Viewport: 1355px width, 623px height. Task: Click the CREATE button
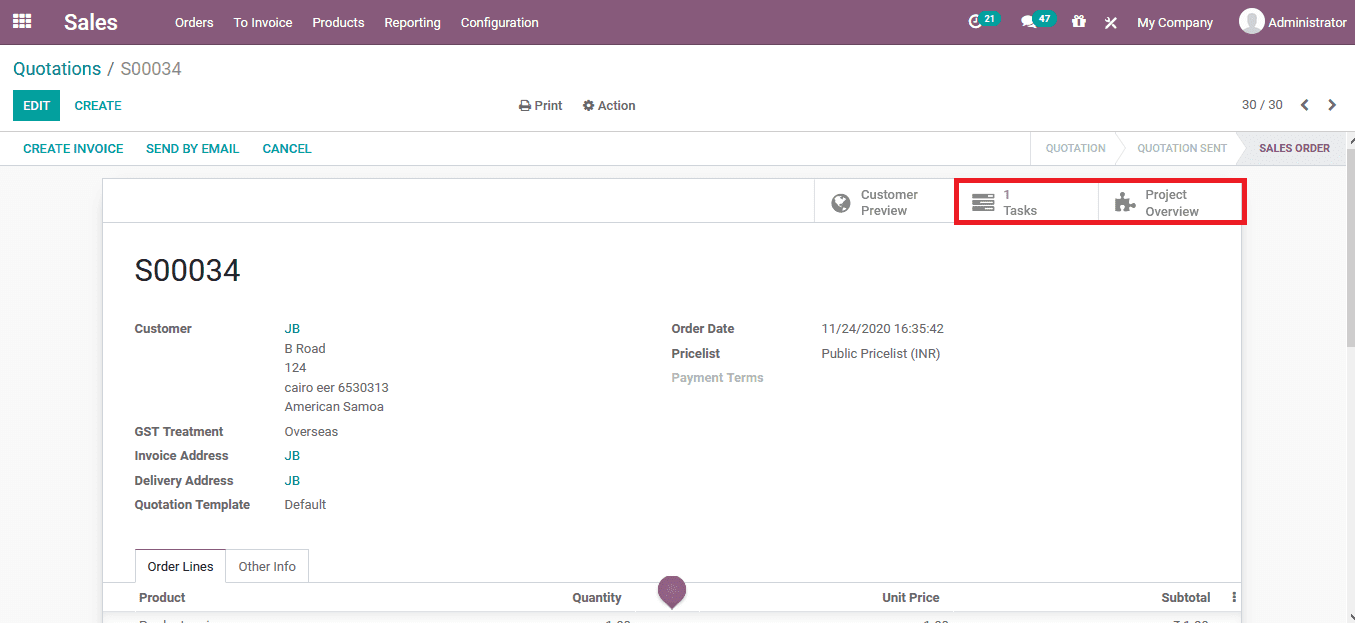pyautogui.click(x=98, y=105)
